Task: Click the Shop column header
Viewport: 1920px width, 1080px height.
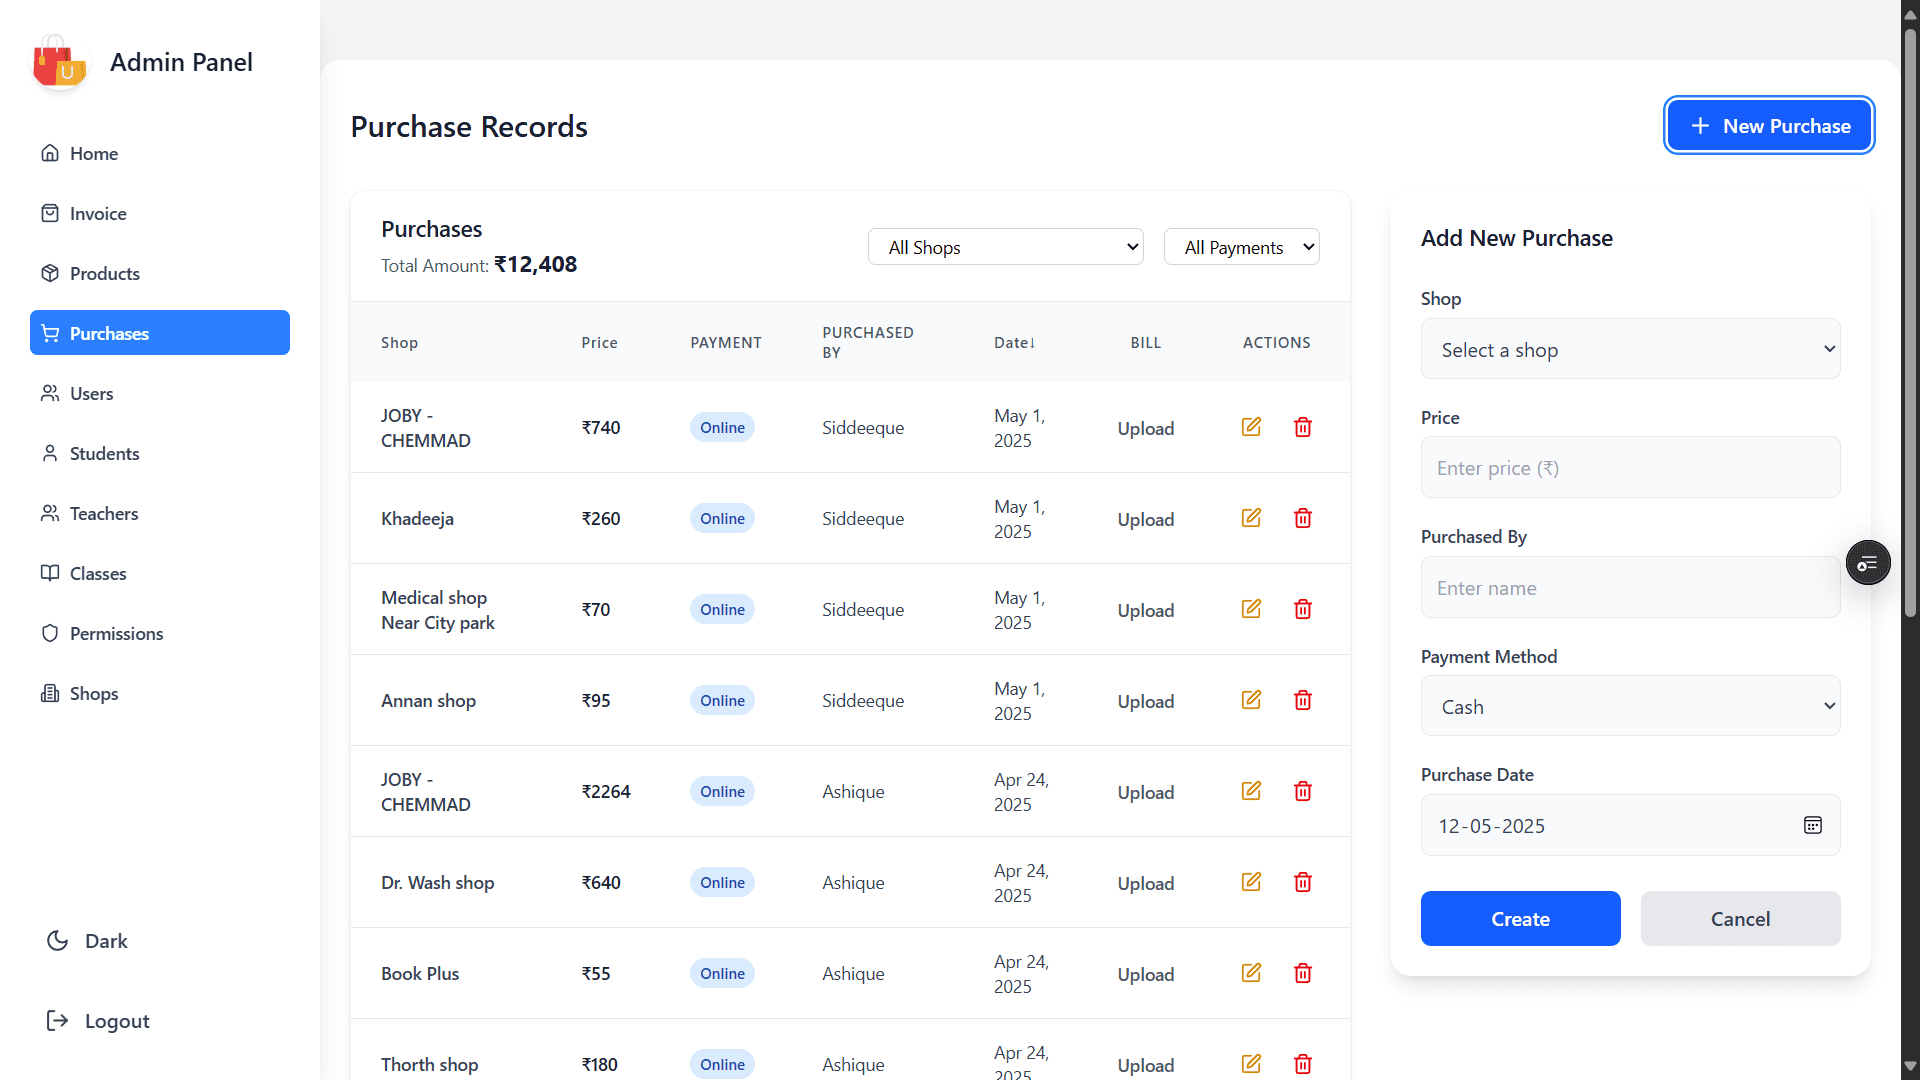Action: point(399,343)
